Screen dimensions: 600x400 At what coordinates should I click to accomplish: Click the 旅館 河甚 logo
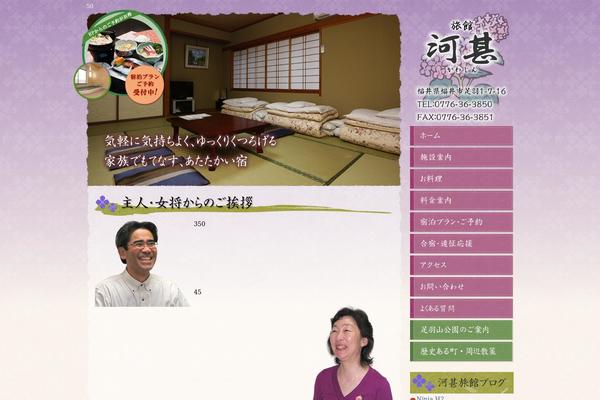click(x=464, y=48)
